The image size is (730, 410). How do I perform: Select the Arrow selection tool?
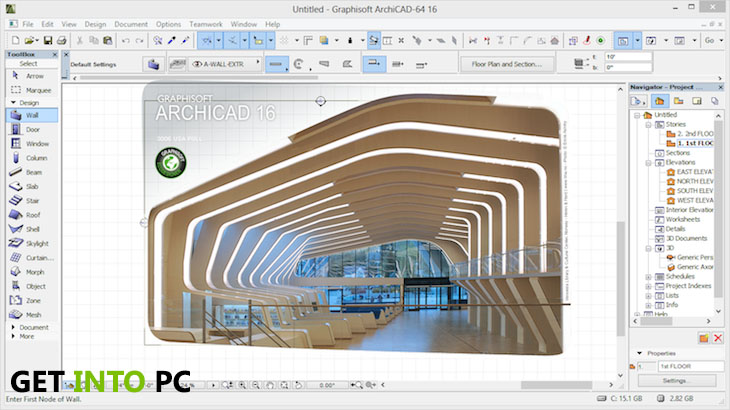click(x=32, y=75)
